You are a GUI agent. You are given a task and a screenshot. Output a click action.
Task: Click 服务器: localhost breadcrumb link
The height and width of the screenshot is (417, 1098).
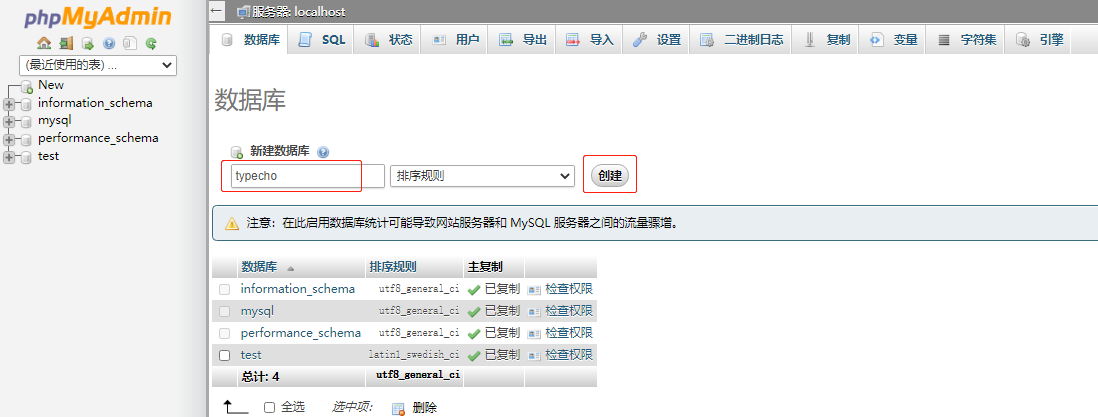pos(298,12)
